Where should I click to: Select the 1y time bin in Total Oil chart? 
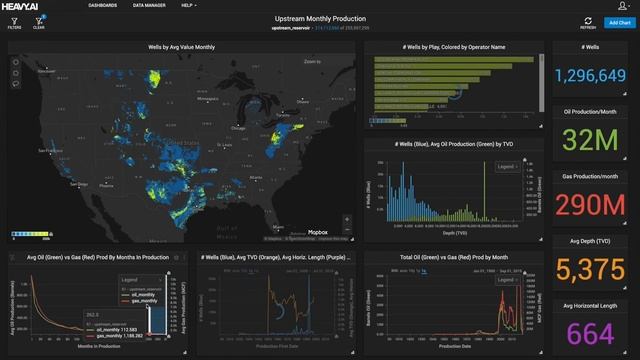424,271
